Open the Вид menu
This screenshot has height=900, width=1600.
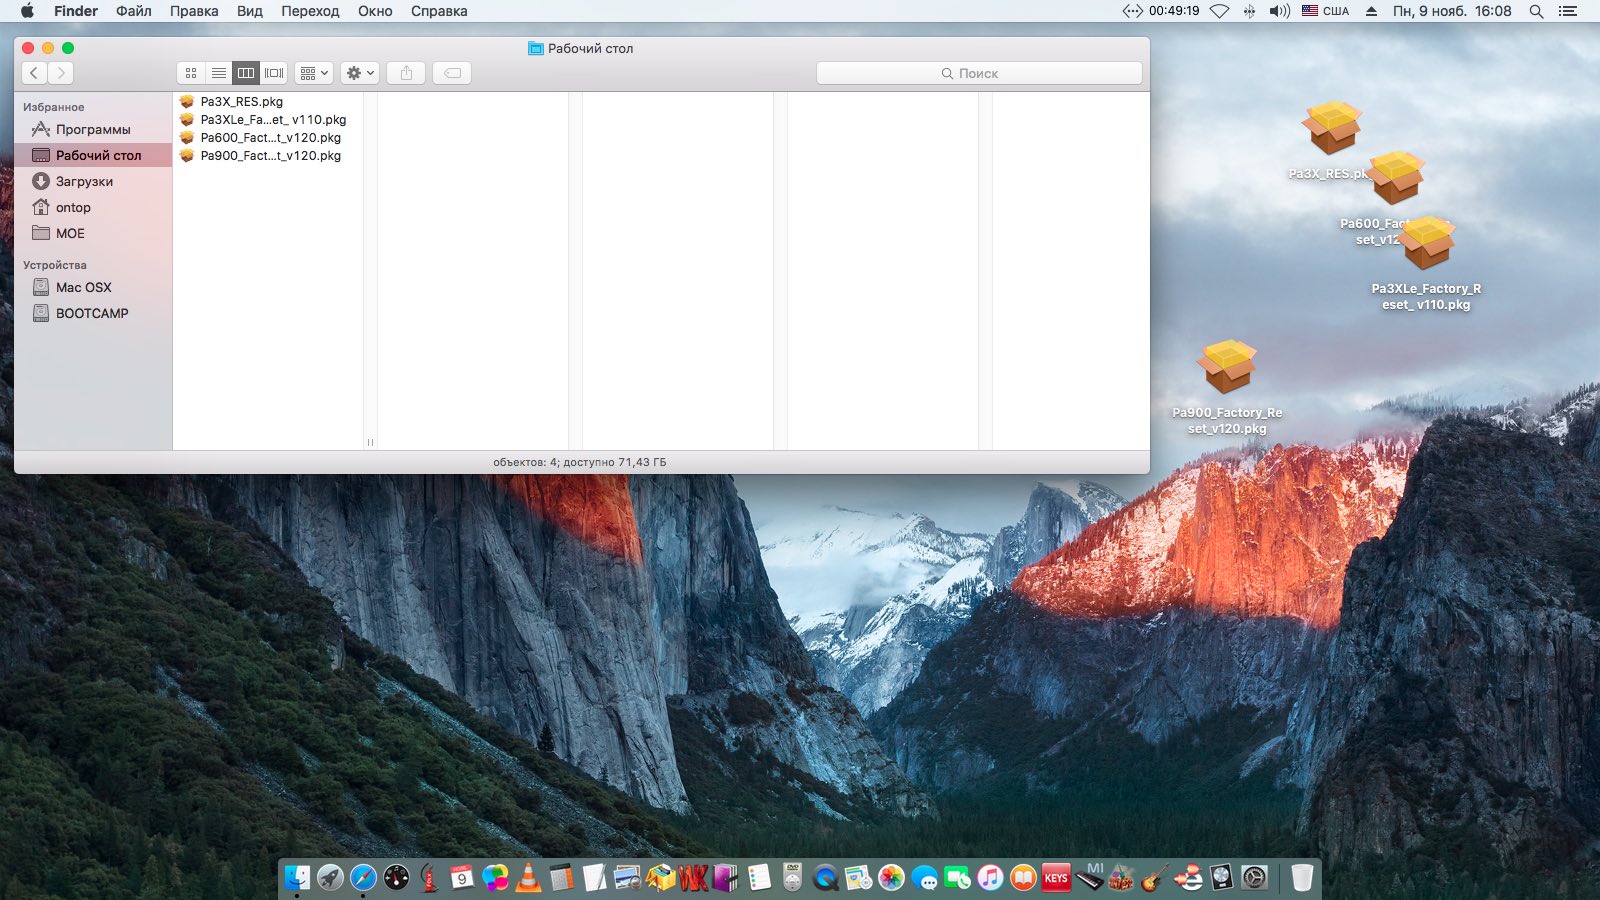point(250,11)
